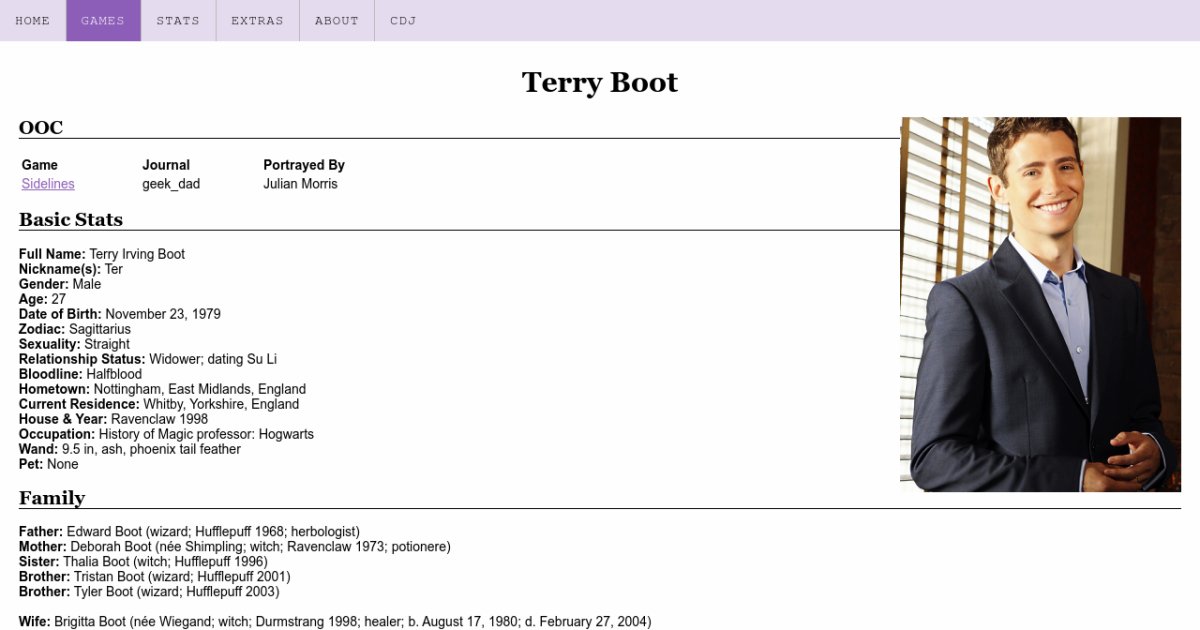Screen dimensions: 1200x630
Task: Select the GAMES tab in navigation
Action: (103, 21)
